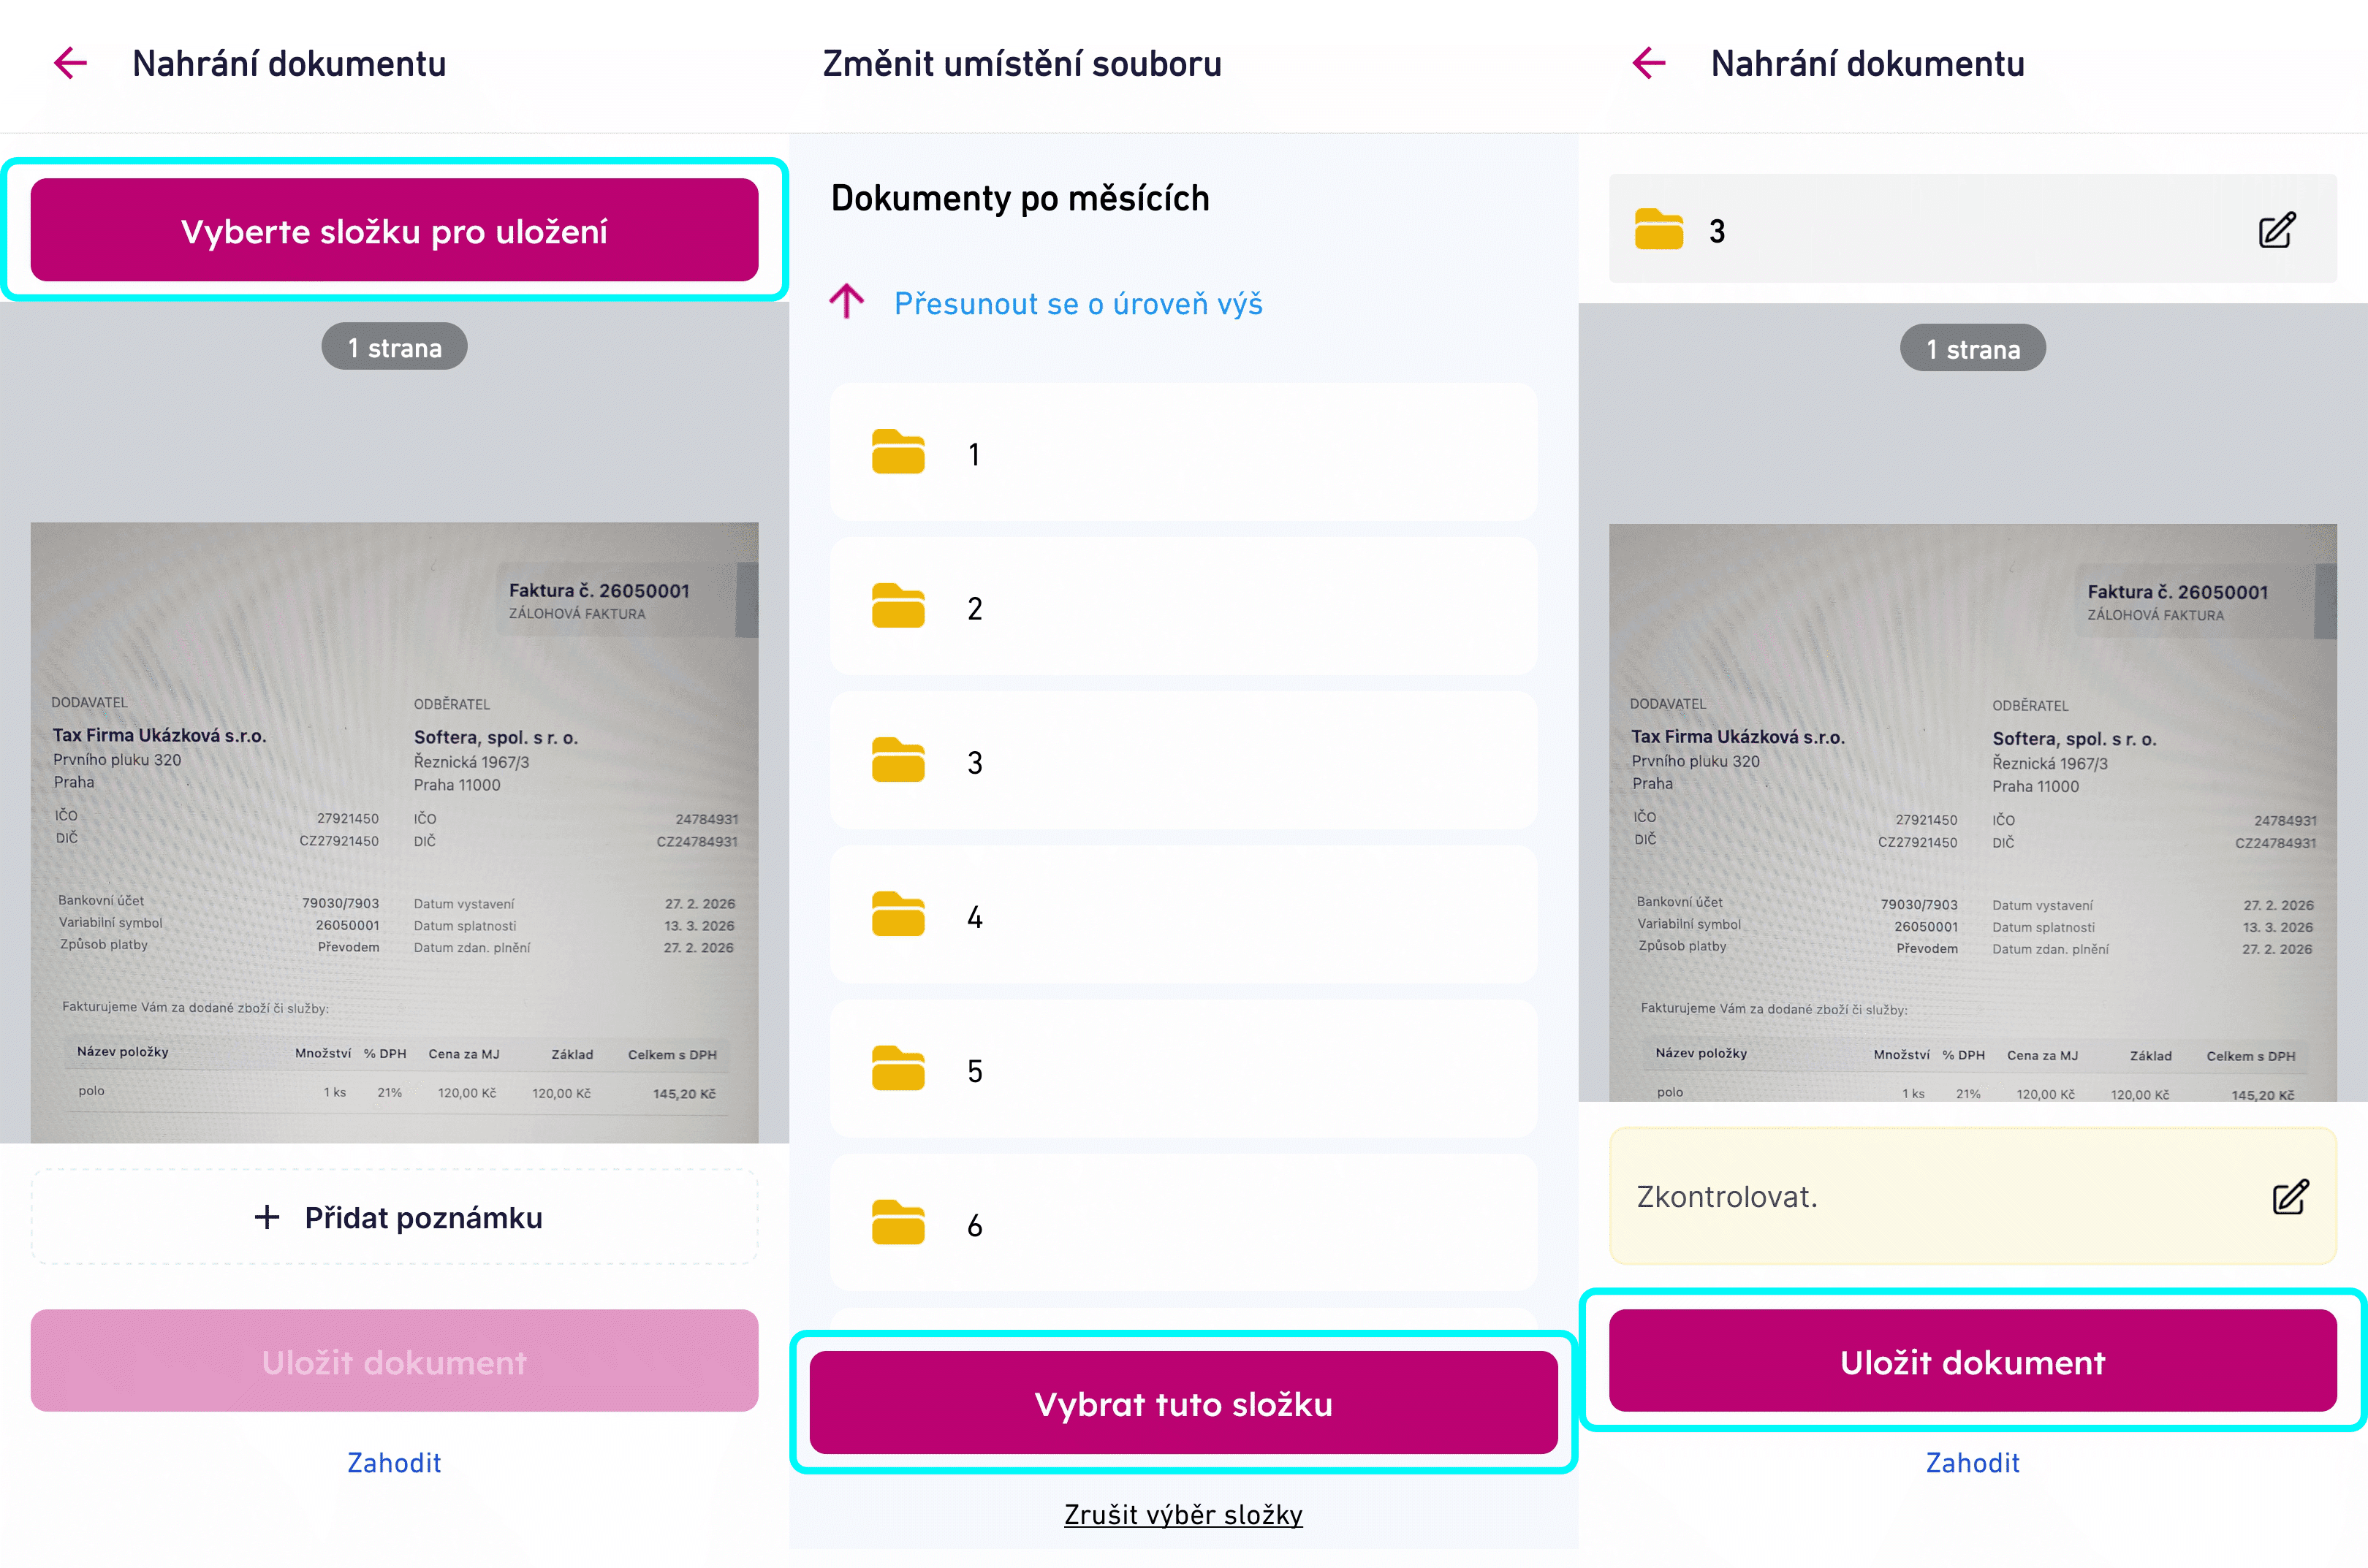This screenshot has height=1568, width=2368.
Task: Click the up arrow to go up one level
Action: pyautogui.click(x=846, y=301)
